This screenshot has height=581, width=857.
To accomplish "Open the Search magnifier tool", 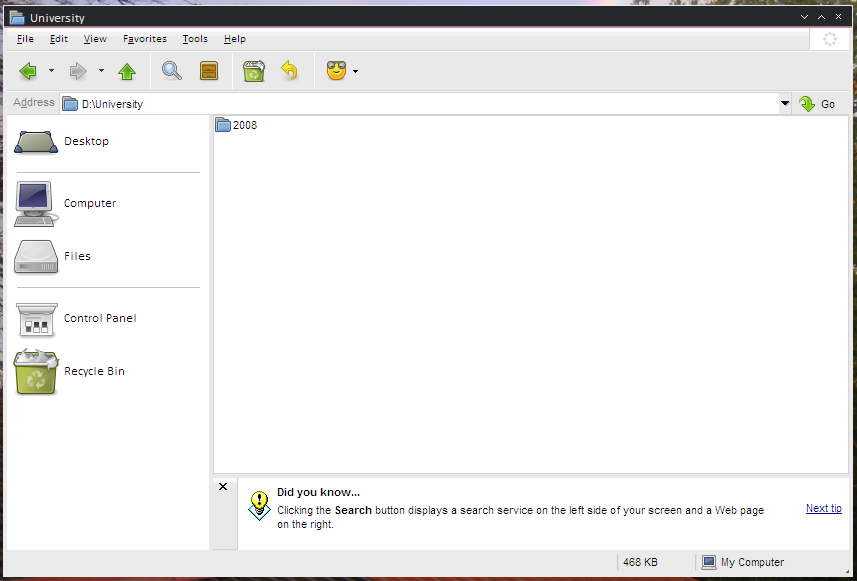I will [172, 71].
